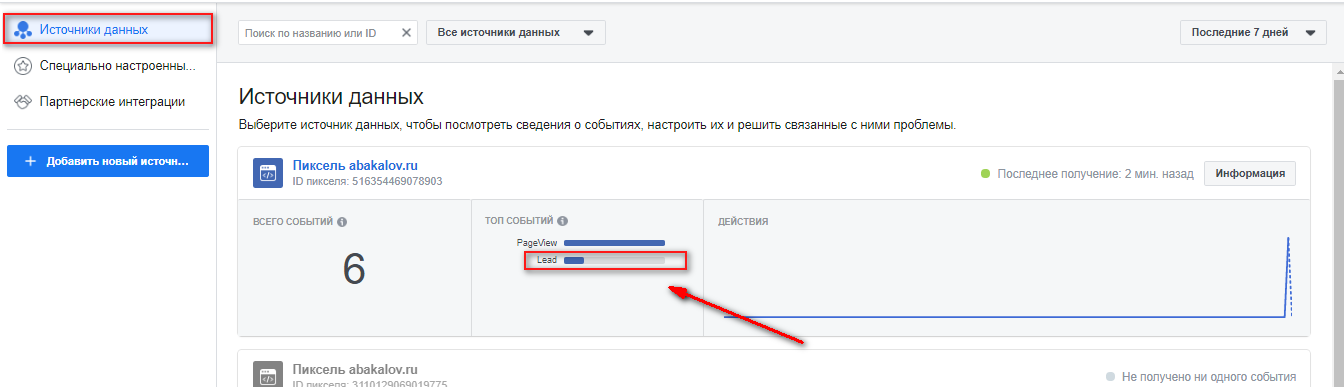Click the Lead label in top events
This screenshot has height=387, width=1344.
[x=547, y=261]
